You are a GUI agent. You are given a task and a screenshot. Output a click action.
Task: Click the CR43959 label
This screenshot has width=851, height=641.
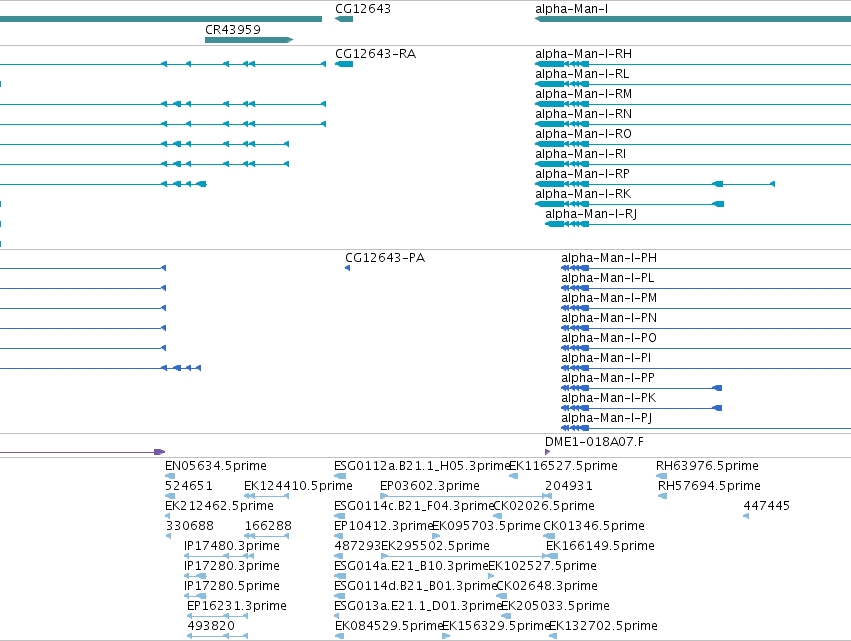pos(233,29)
